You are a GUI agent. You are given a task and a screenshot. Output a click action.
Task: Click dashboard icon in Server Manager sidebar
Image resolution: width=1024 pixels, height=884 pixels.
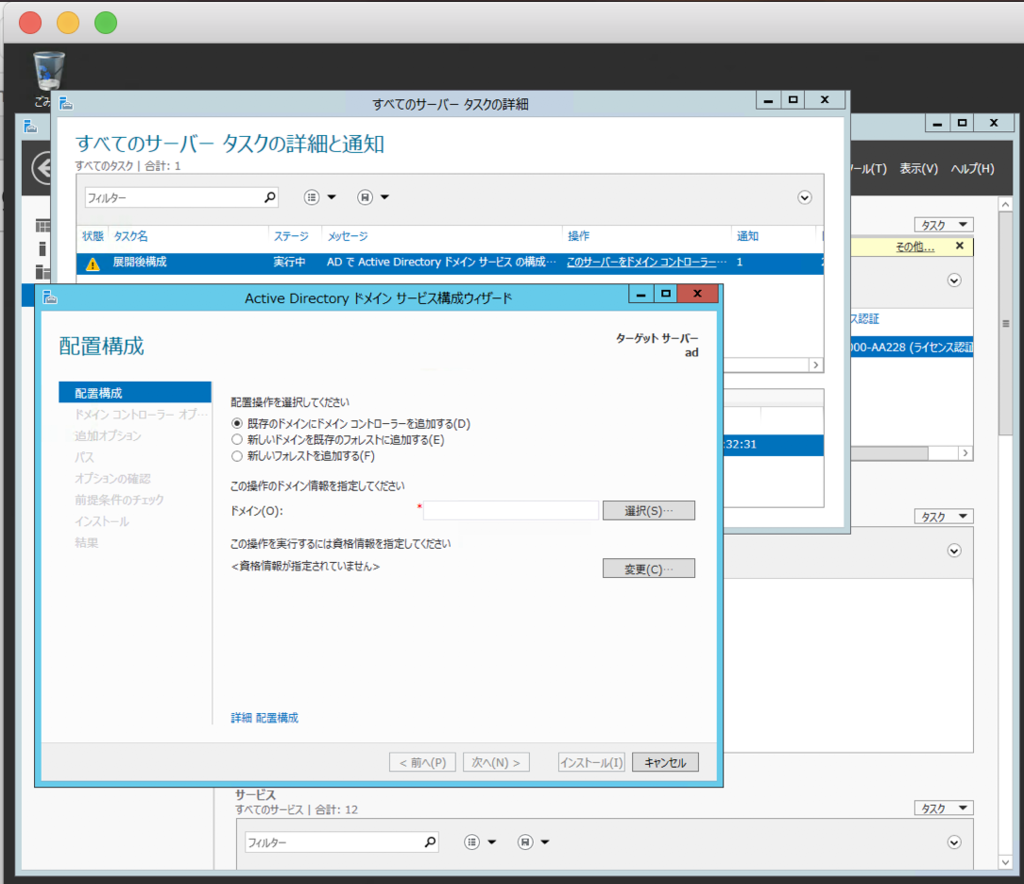coord(42,226)
